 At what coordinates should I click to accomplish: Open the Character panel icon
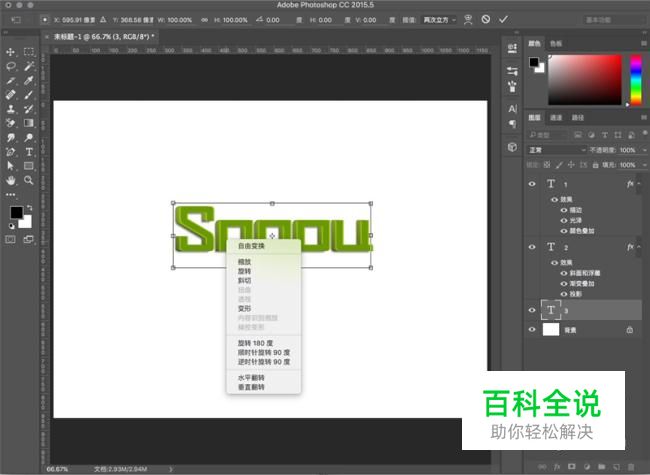pos(512,109)
